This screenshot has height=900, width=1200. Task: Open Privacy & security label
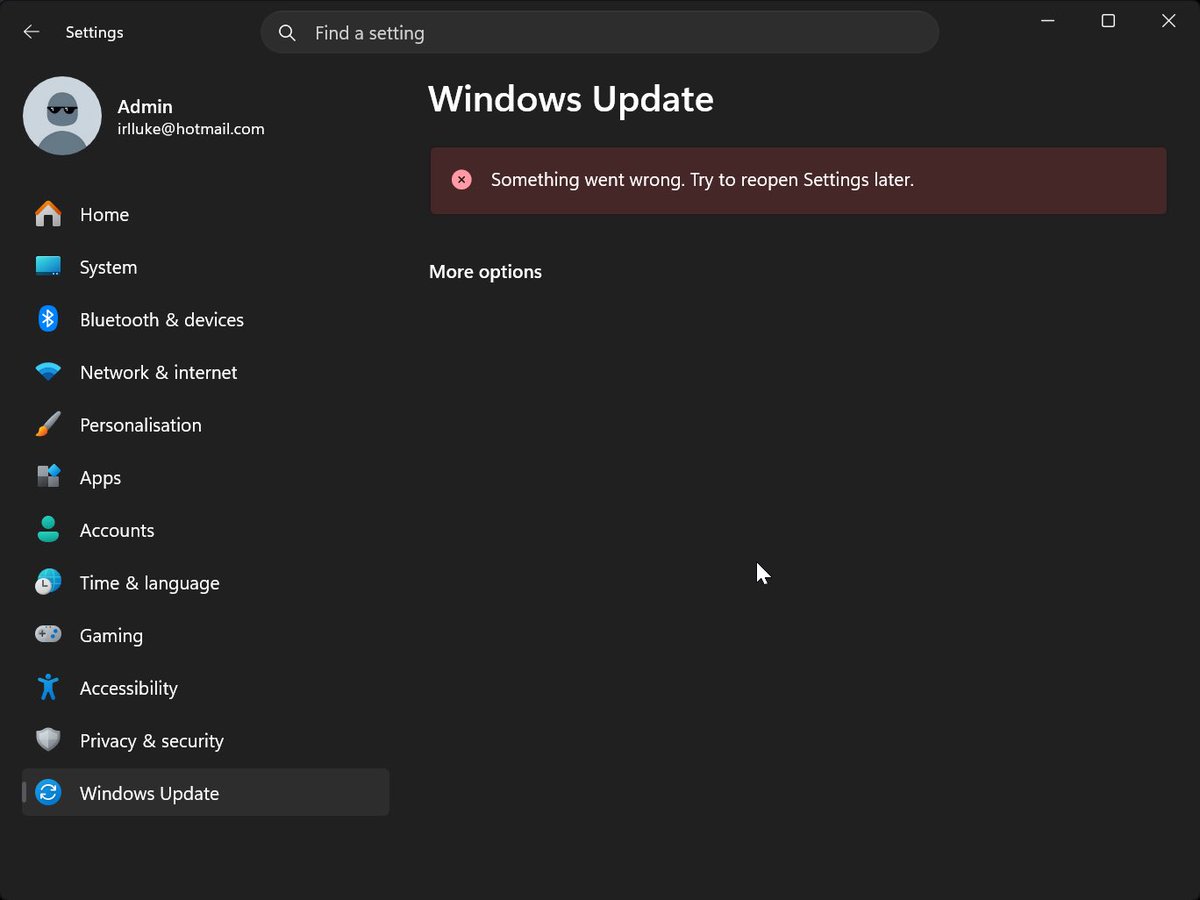[x=151, y=741]
